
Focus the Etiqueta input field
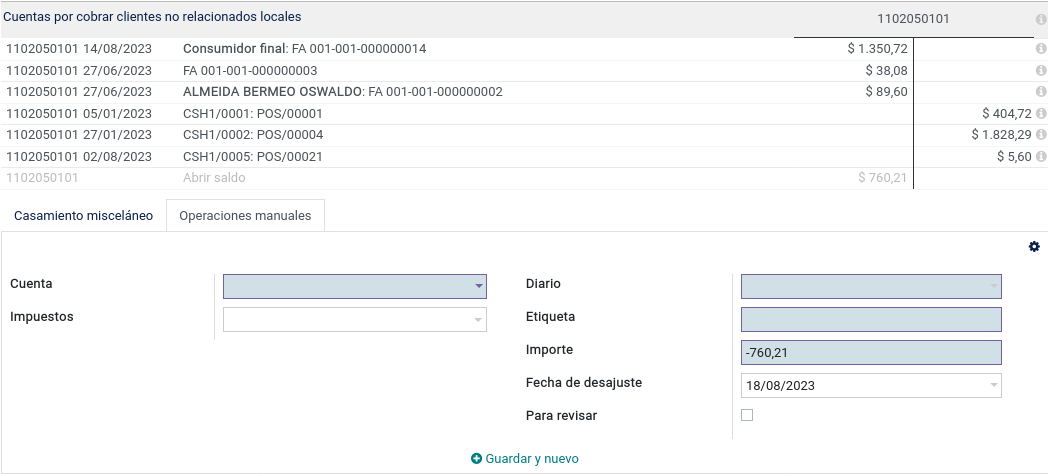871,320
